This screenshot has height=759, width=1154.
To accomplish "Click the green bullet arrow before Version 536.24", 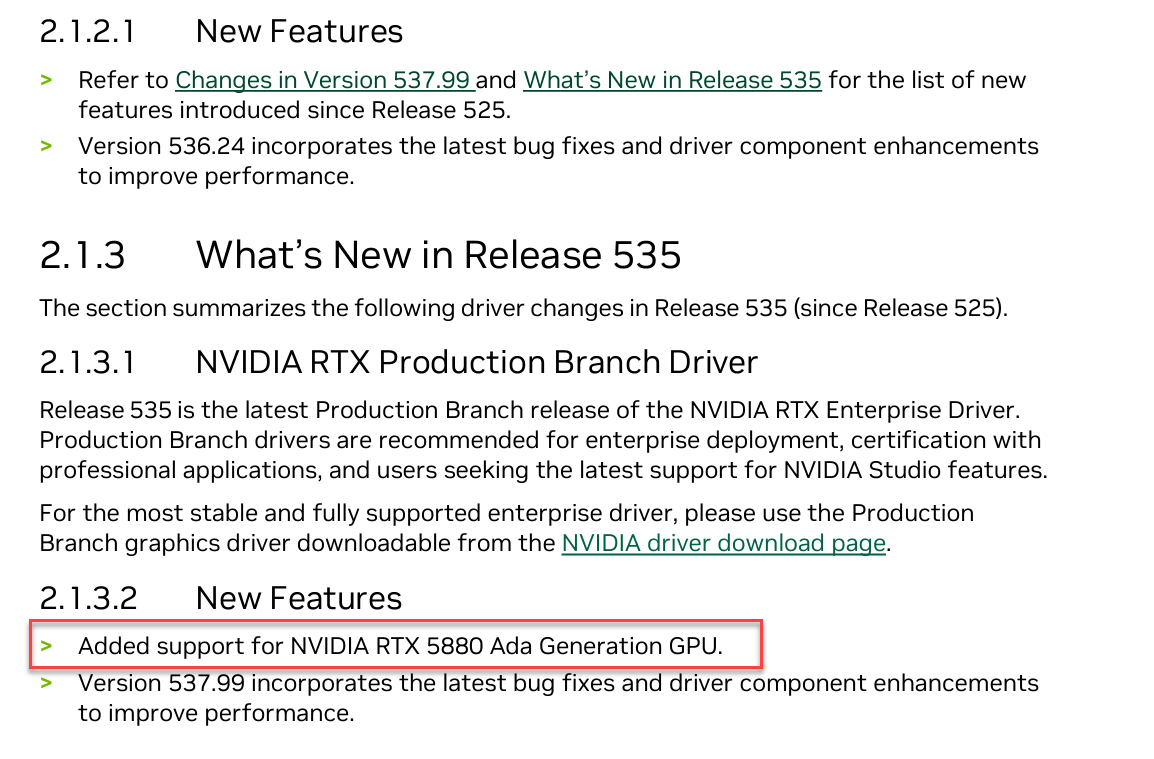I will coord(46,146).
